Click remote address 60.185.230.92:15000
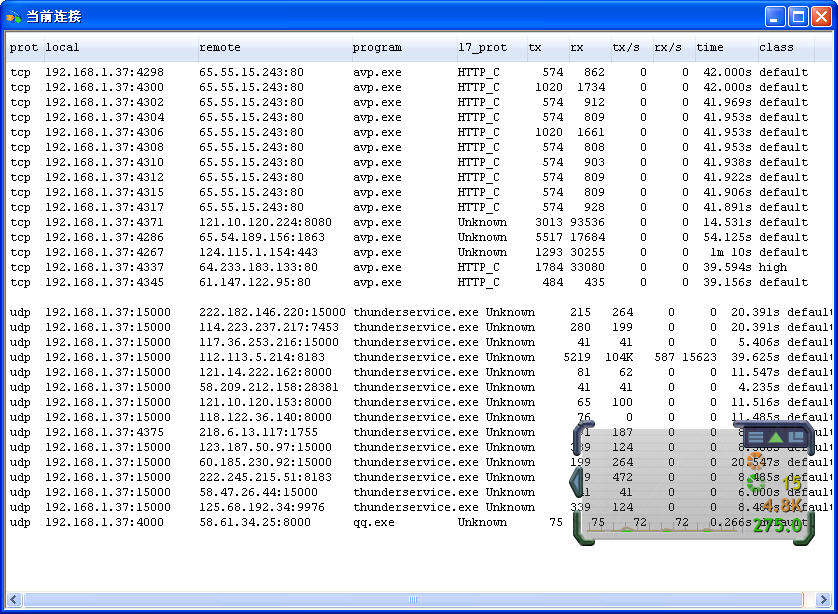 (x=265, y=461)
